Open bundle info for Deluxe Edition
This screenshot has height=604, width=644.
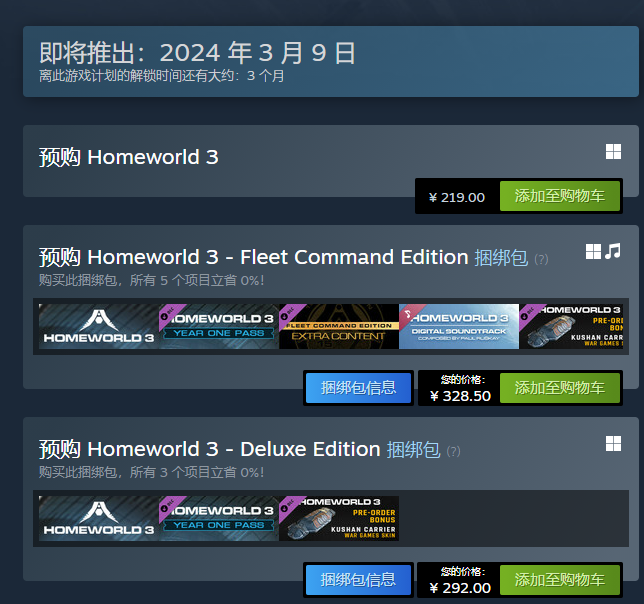(358, 580)
